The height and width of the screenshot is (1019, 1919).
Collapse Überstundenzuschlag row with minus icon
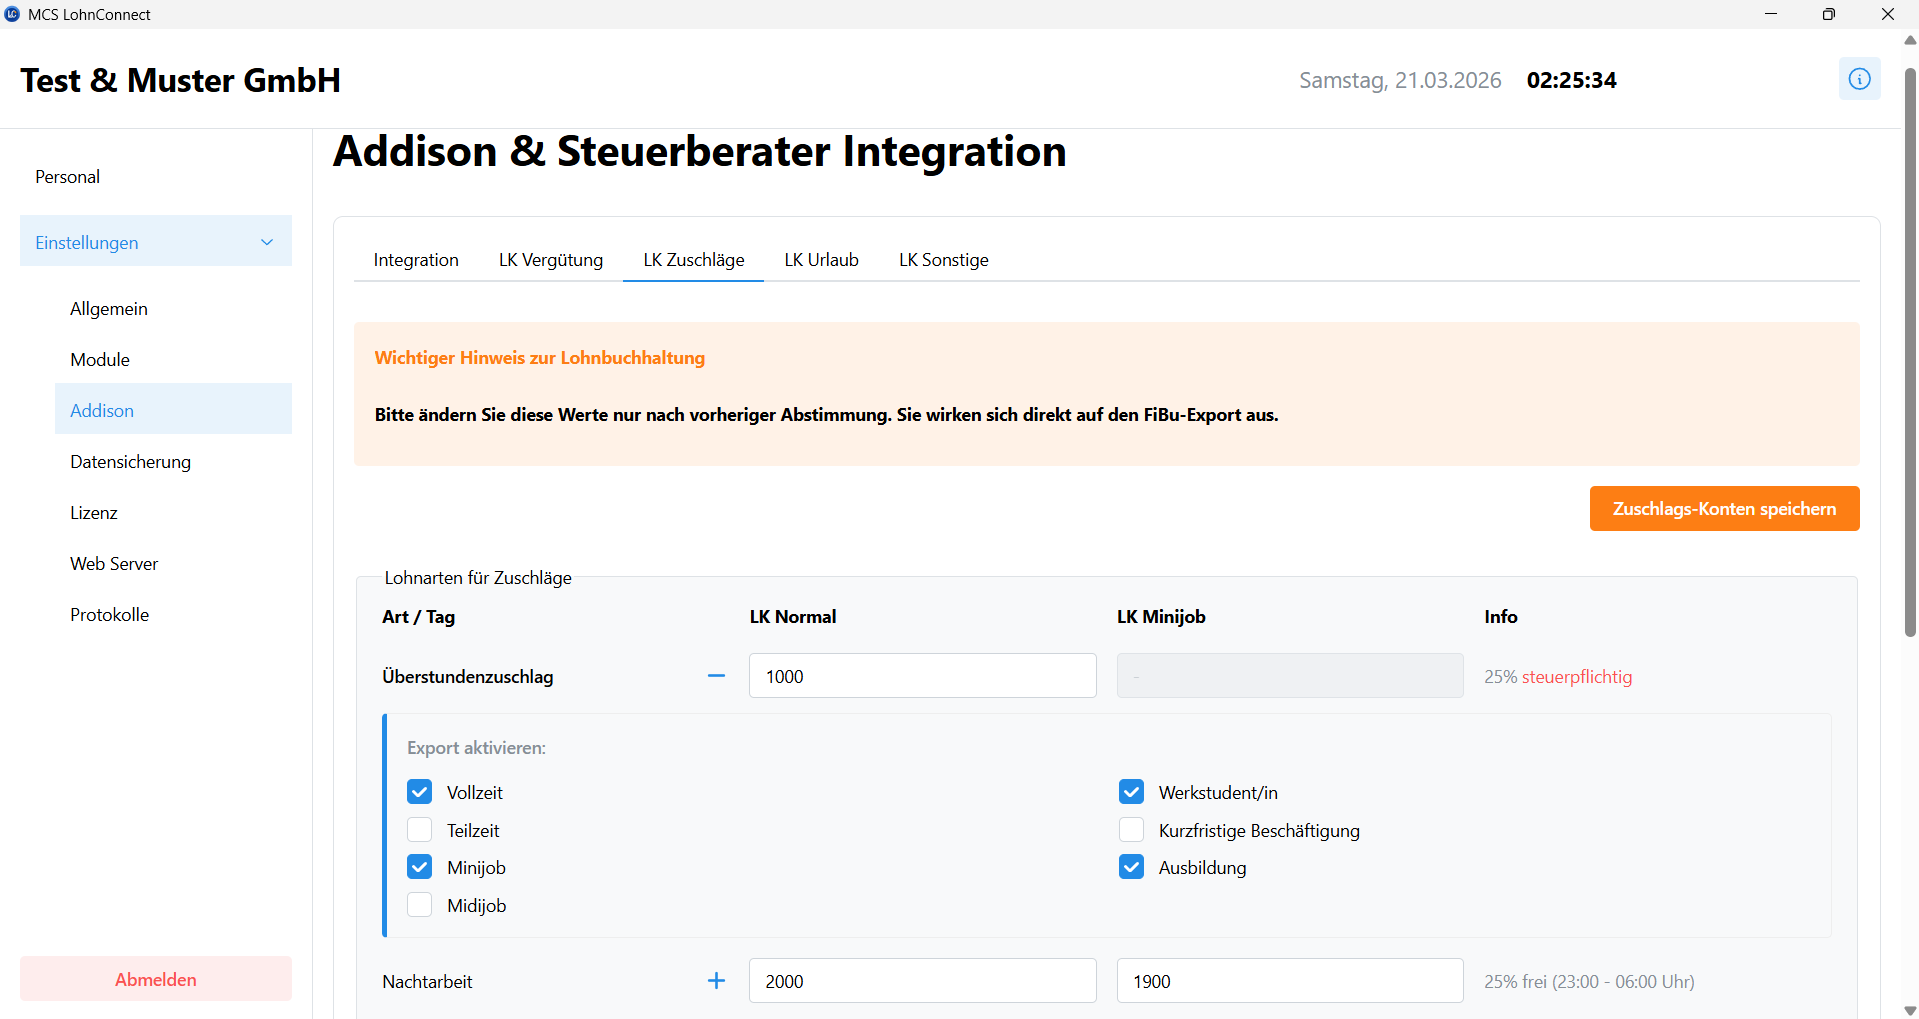(716, 676)
